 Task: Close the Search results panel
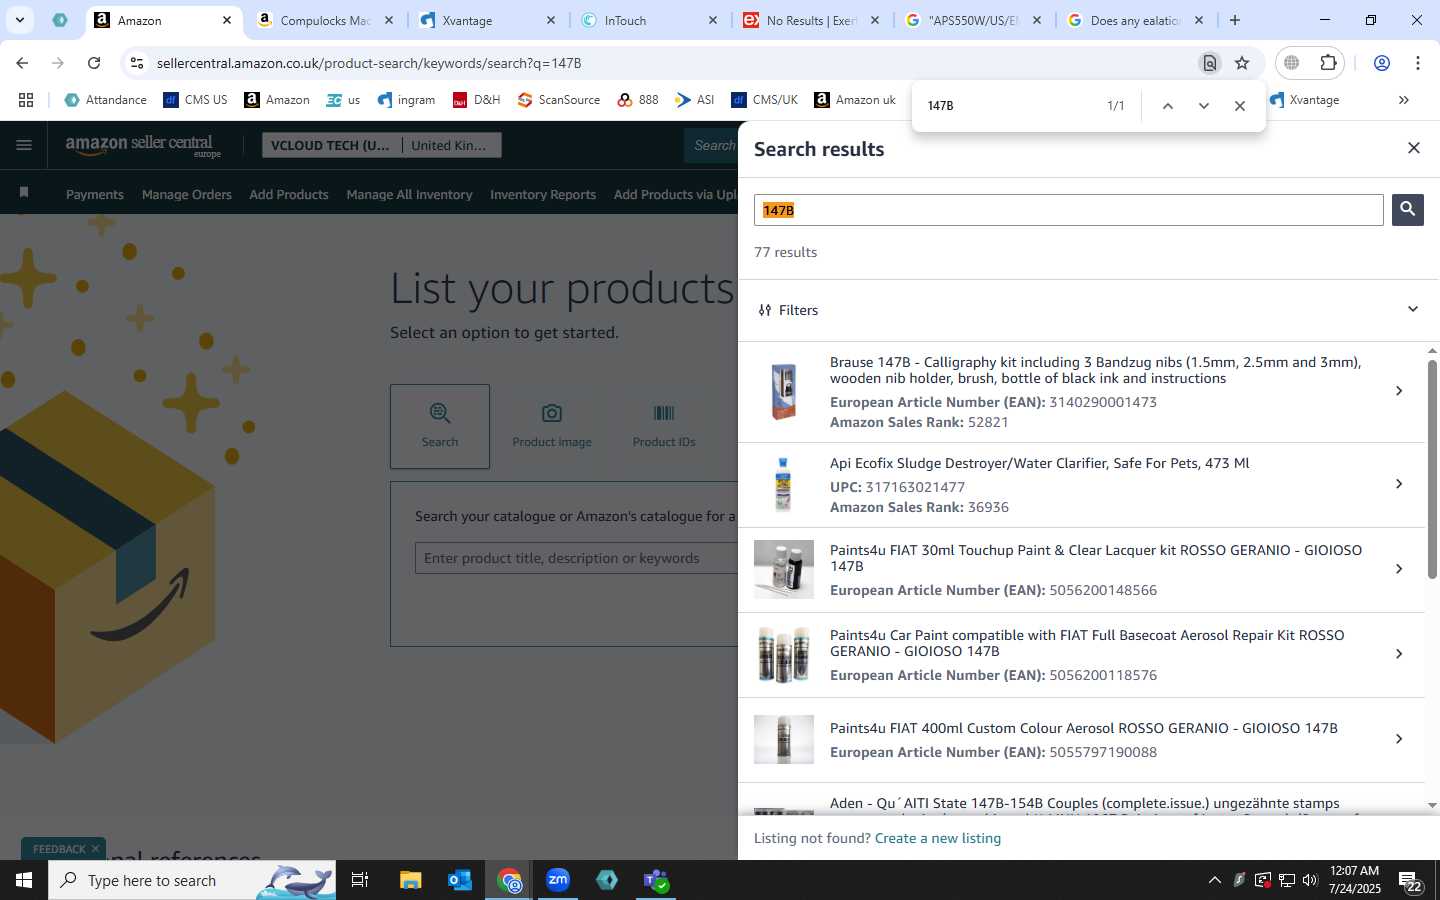click(x=1413, y=148)
